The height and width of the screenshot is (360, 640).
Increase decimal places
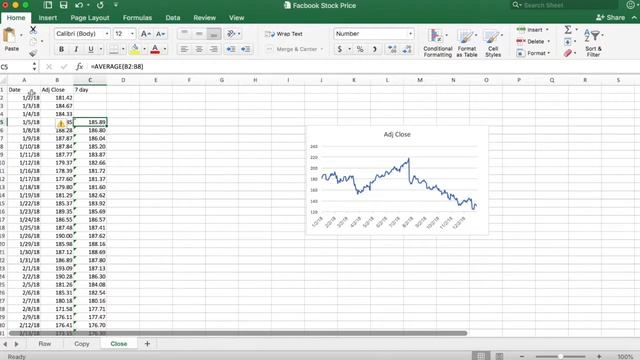(392, 49)
